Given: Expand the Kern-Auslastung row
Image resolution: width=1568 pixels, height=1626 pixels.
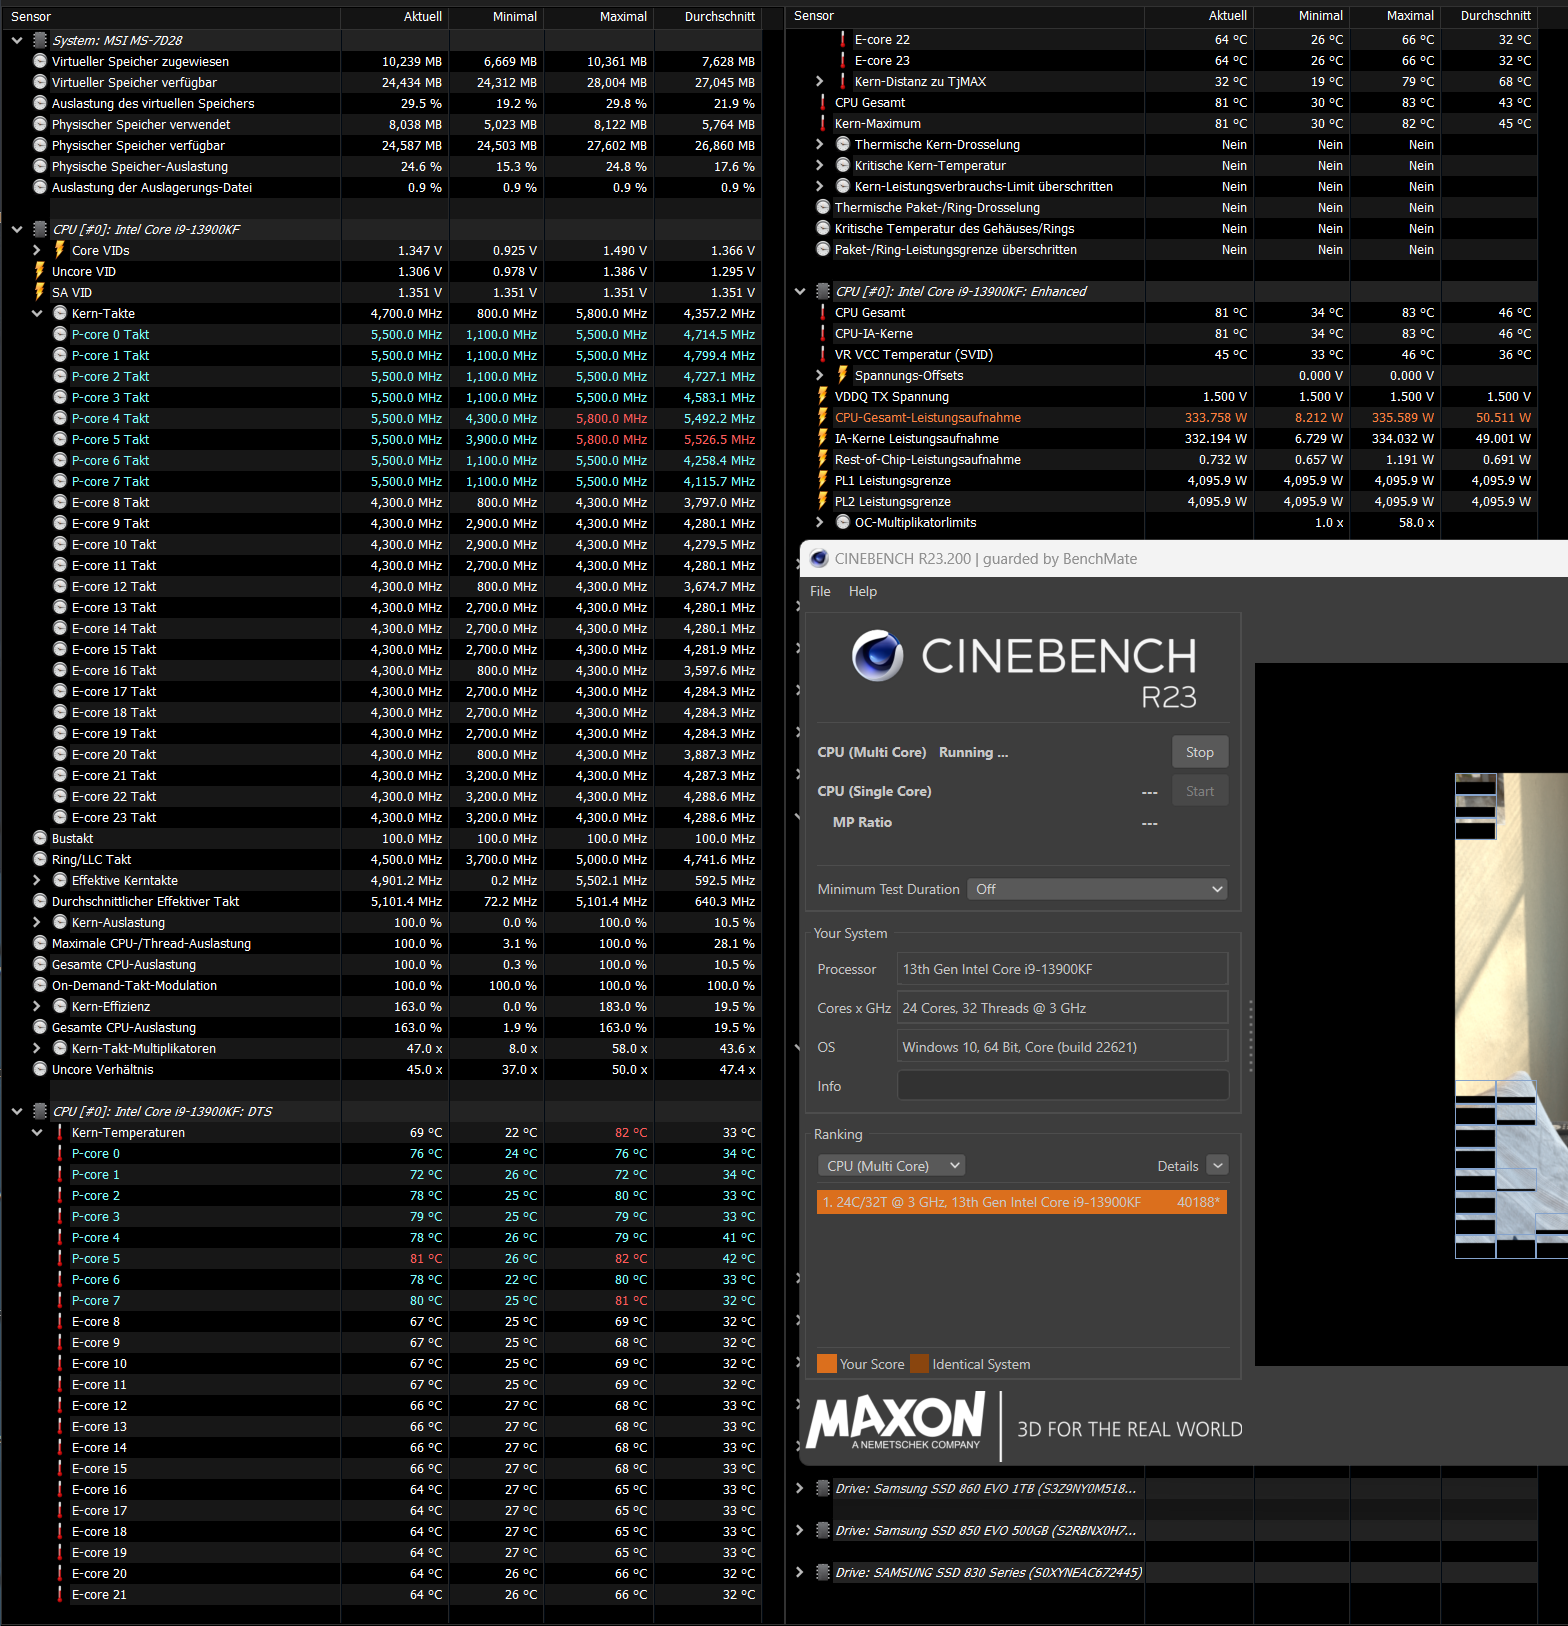Looking at the screenshot, I should pos(37,922).
